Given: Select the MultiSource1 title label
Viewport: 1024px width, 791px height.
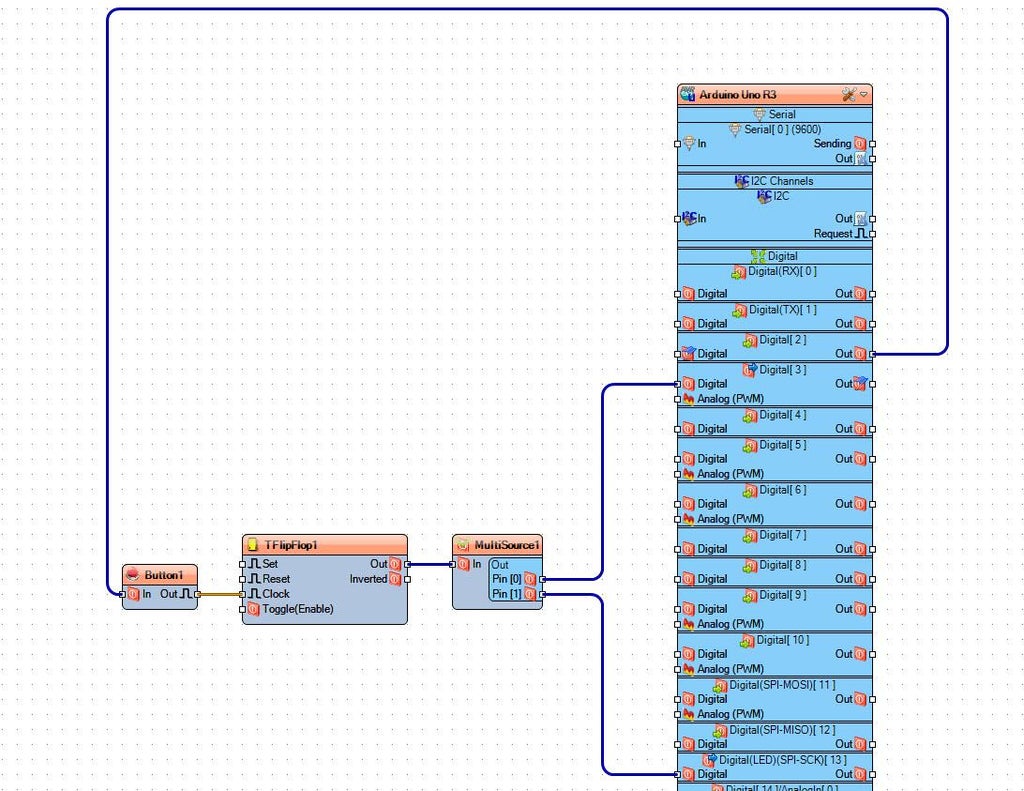Looking at the screenshot, I should point(507,545).
